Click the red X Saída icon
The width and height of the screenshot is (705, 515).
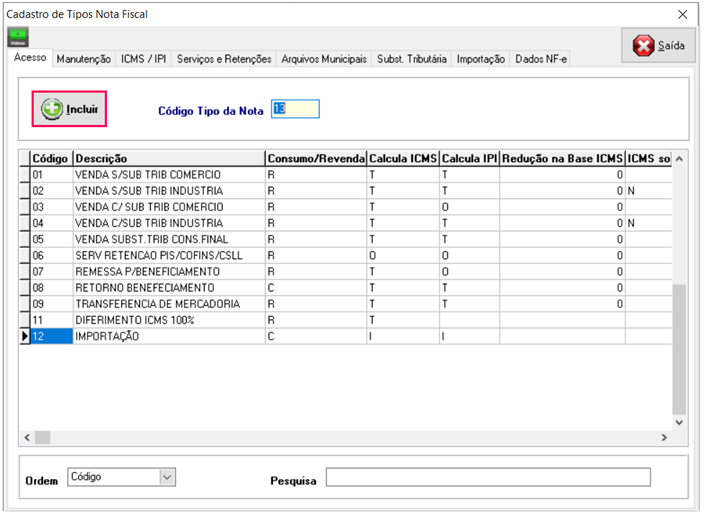pos(643,46)
